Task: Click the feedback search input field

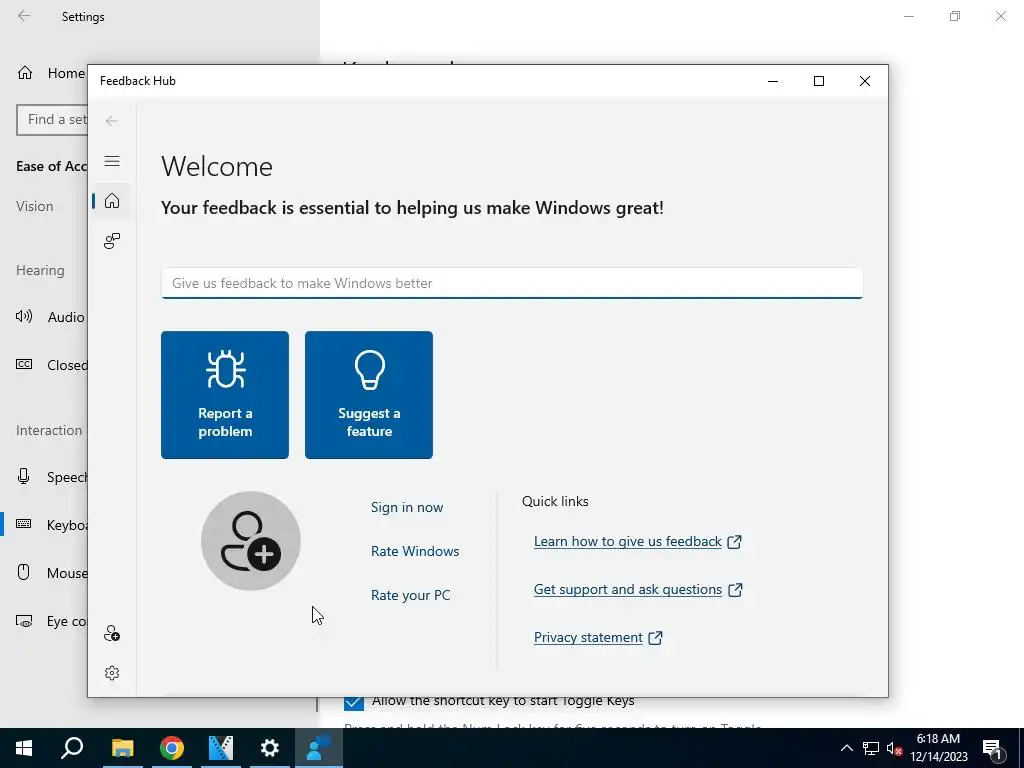Action: click(x=512, y=283)
